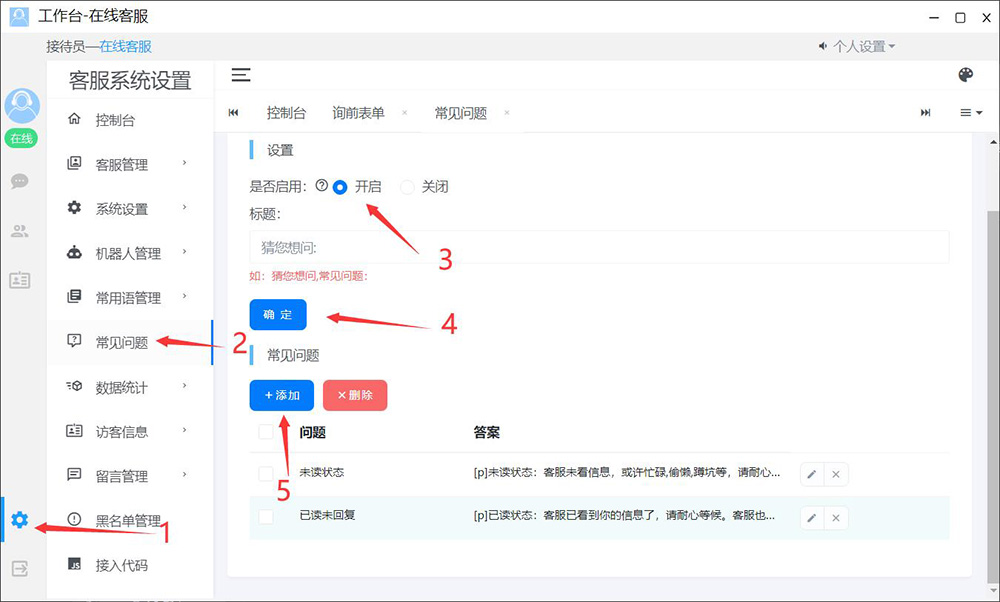The width and height of the screenshot is (1000, 602).
Task: Toggle the hamburger menu to collapse sidebar
Action: 241,75
